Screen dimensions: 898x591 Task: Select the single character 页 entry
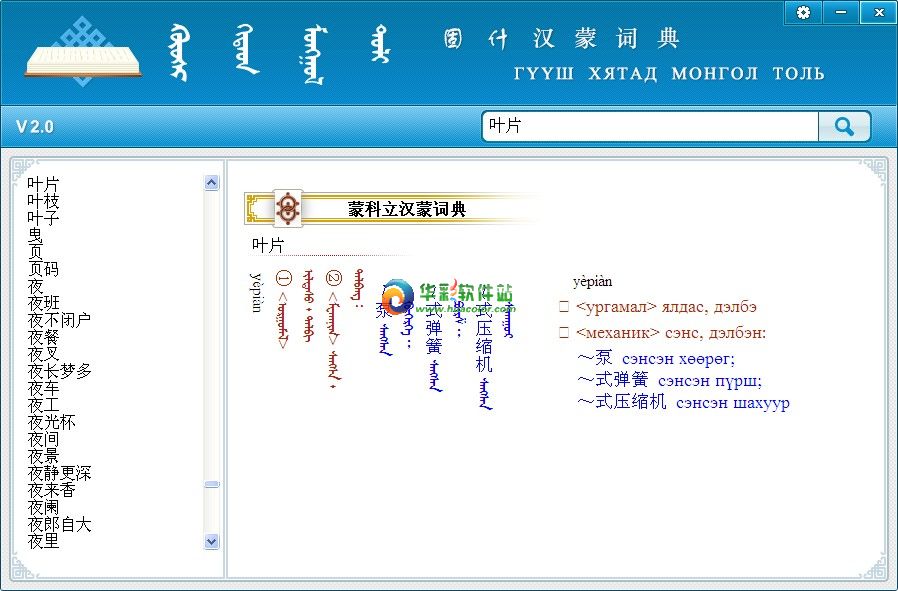click(35, 252)
